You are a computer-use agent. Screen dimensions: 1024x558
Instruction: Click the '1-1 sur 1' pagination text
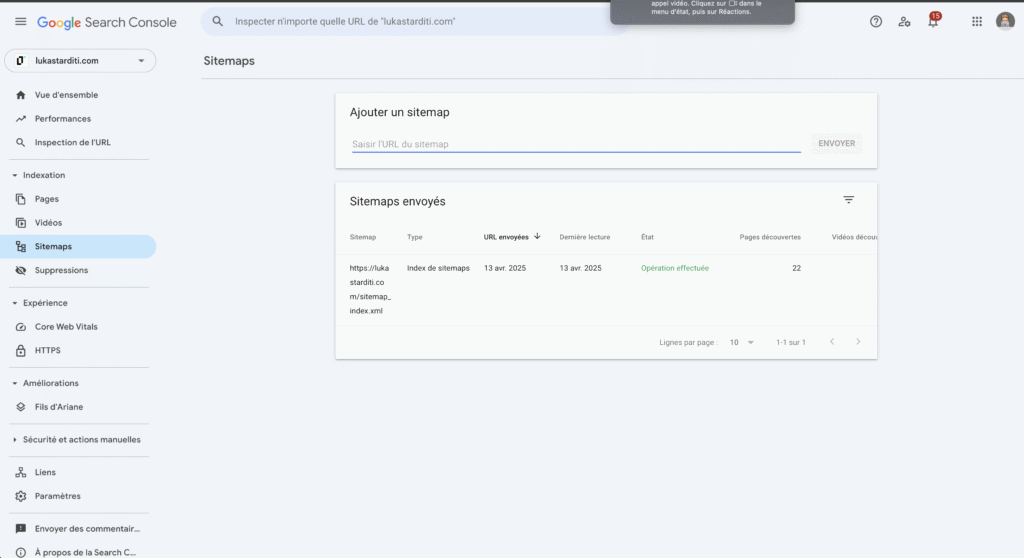tap(791, 342)
